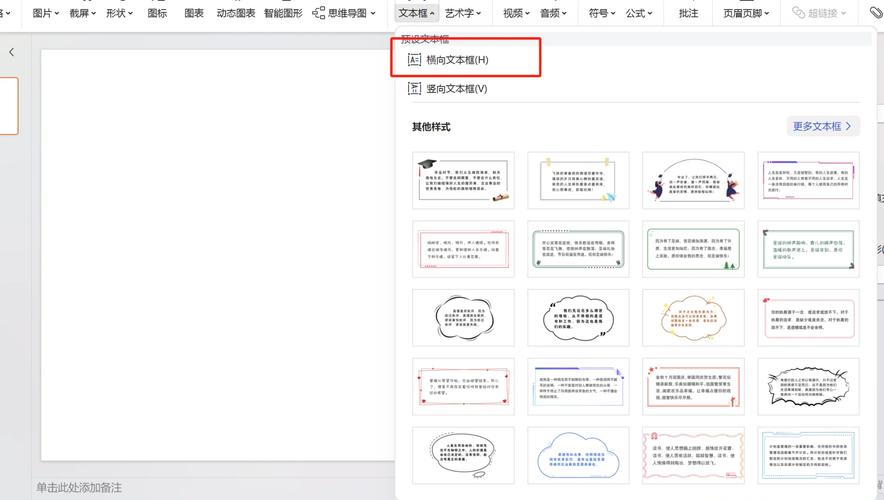Choose the green rounded leaf frame style
Viewport: 884px width, 500px height.
578,249
